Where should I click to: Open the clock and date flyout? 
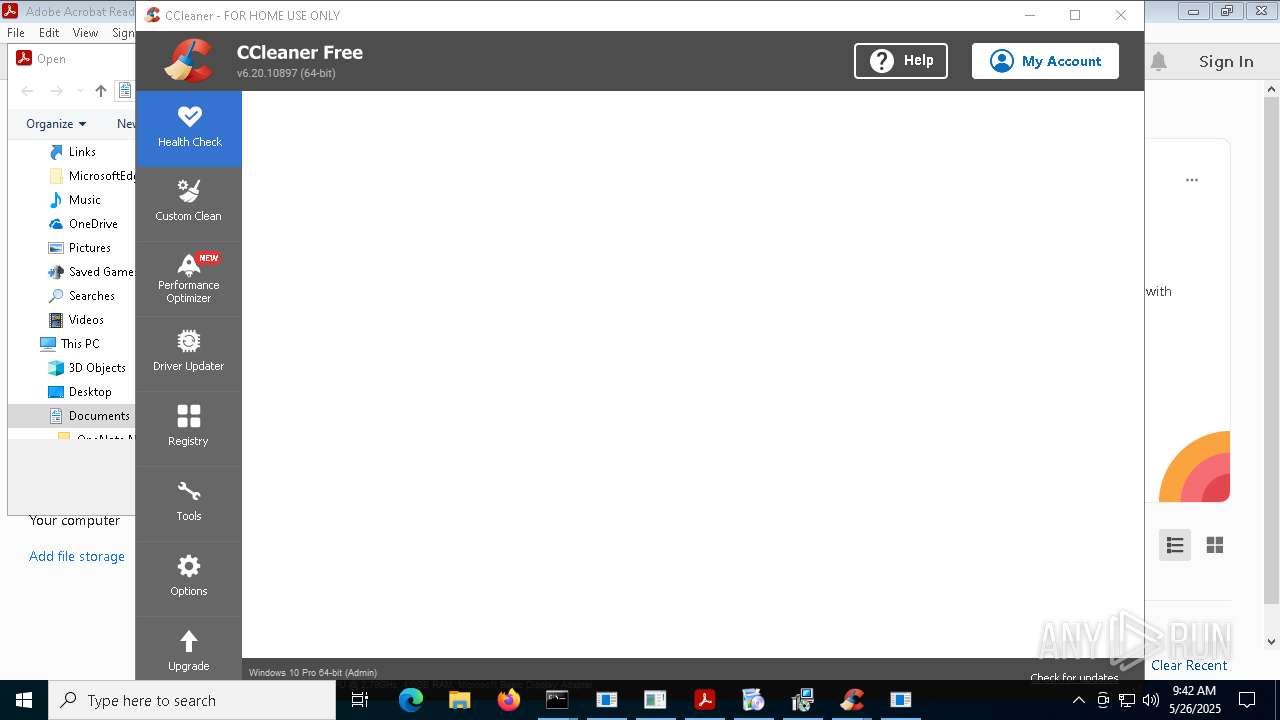(1194, 700)
